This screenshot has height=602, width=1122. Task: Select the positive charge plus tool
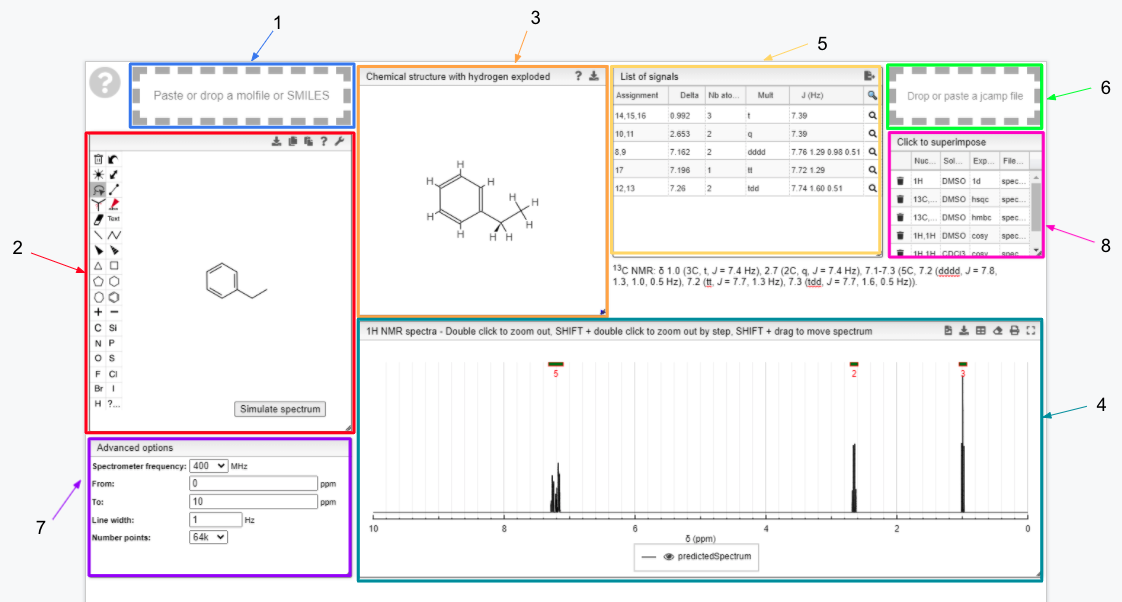(x=98, y=312)
